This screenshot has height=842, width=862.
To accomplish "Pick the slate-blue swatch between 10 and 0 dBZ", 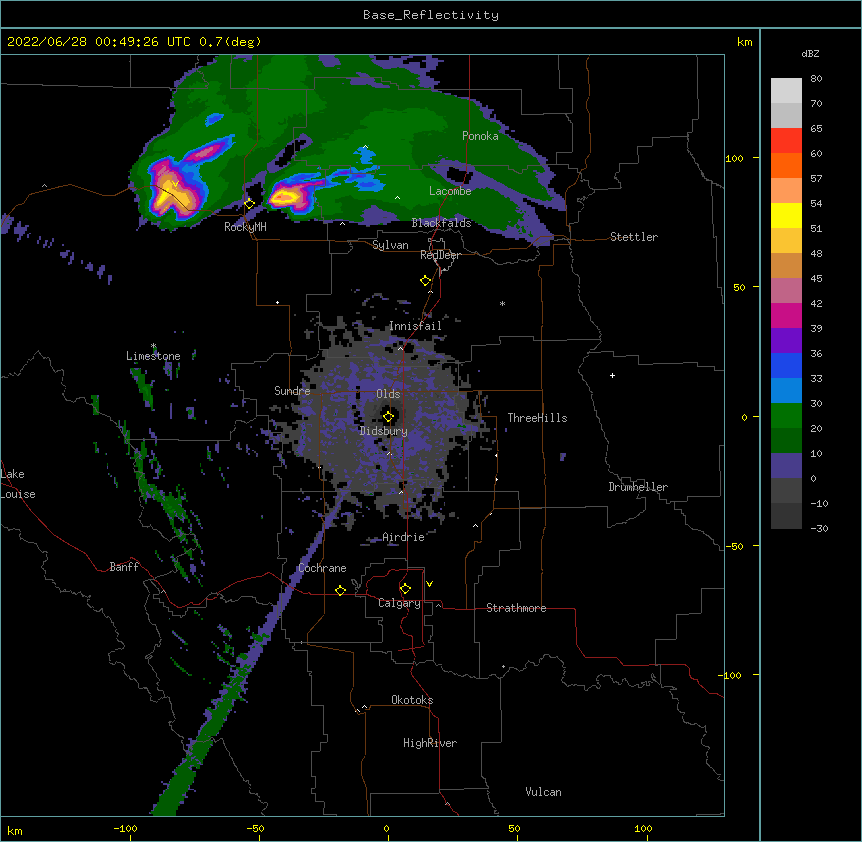I will click(x=786, y=466).
